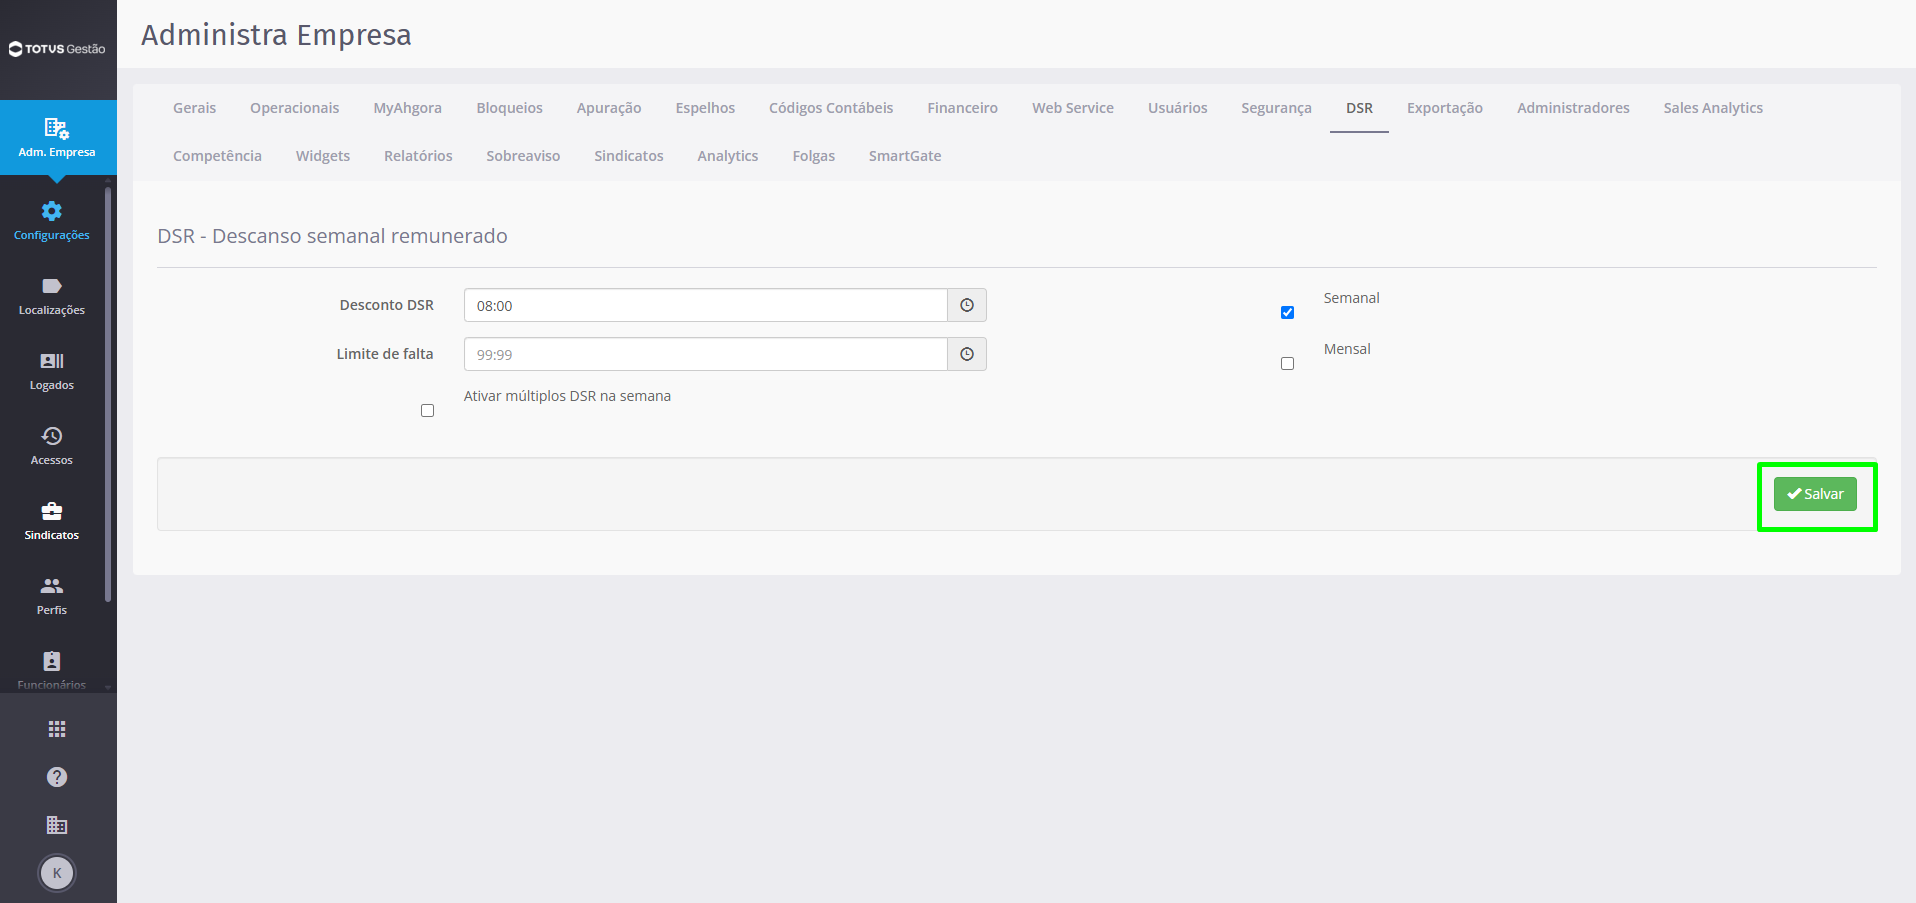Click the Desconto DSR time field
Image resolution: width=1916 pixels, height=903 pixels.
click(705, 305)
